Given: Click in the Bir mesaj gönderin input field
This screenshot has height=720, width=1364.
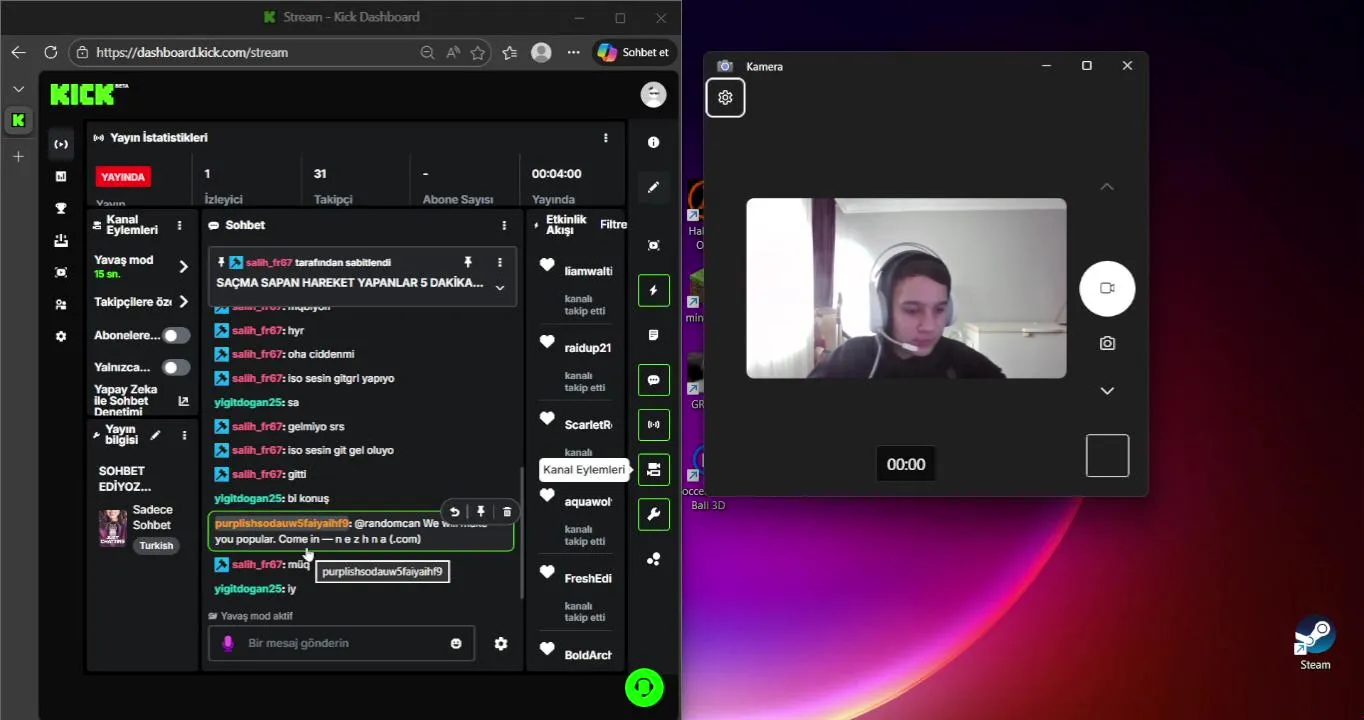Looking at the screenshot, I should [341, 643].
